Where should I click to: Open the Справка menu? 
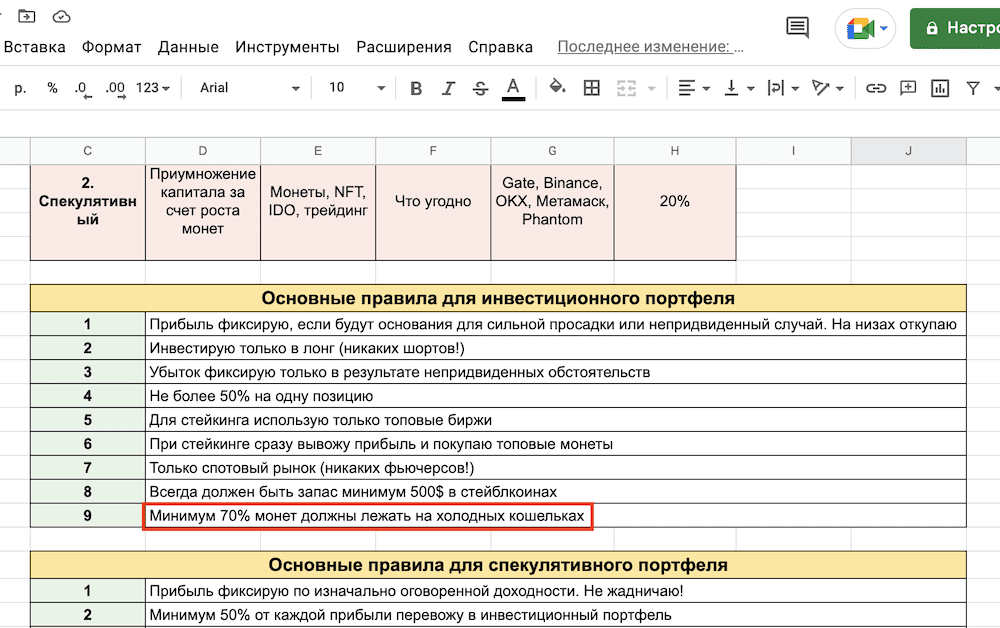(501, 47)
